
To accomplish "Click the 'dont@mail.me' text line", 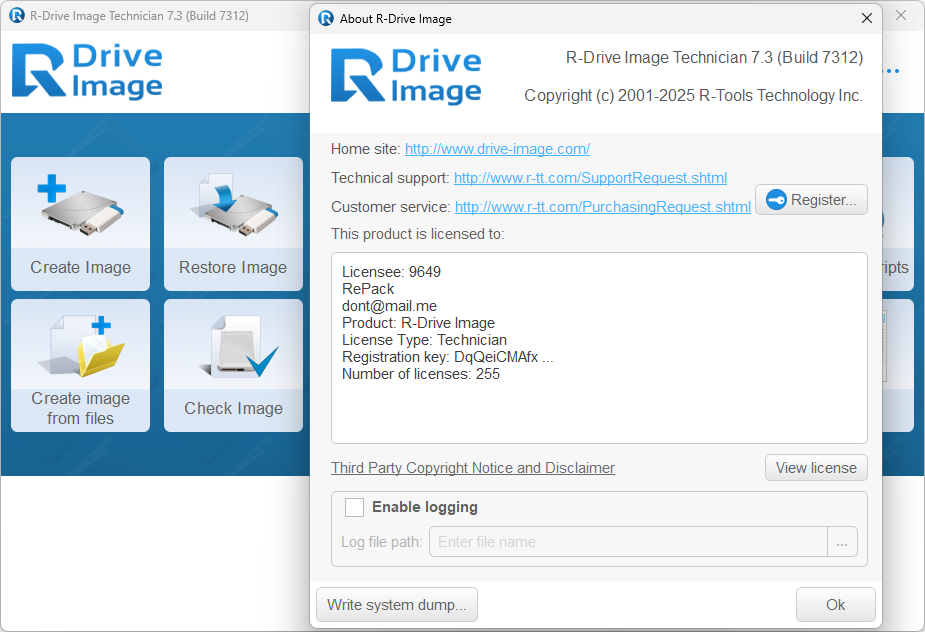I will (x=389, y=306).
